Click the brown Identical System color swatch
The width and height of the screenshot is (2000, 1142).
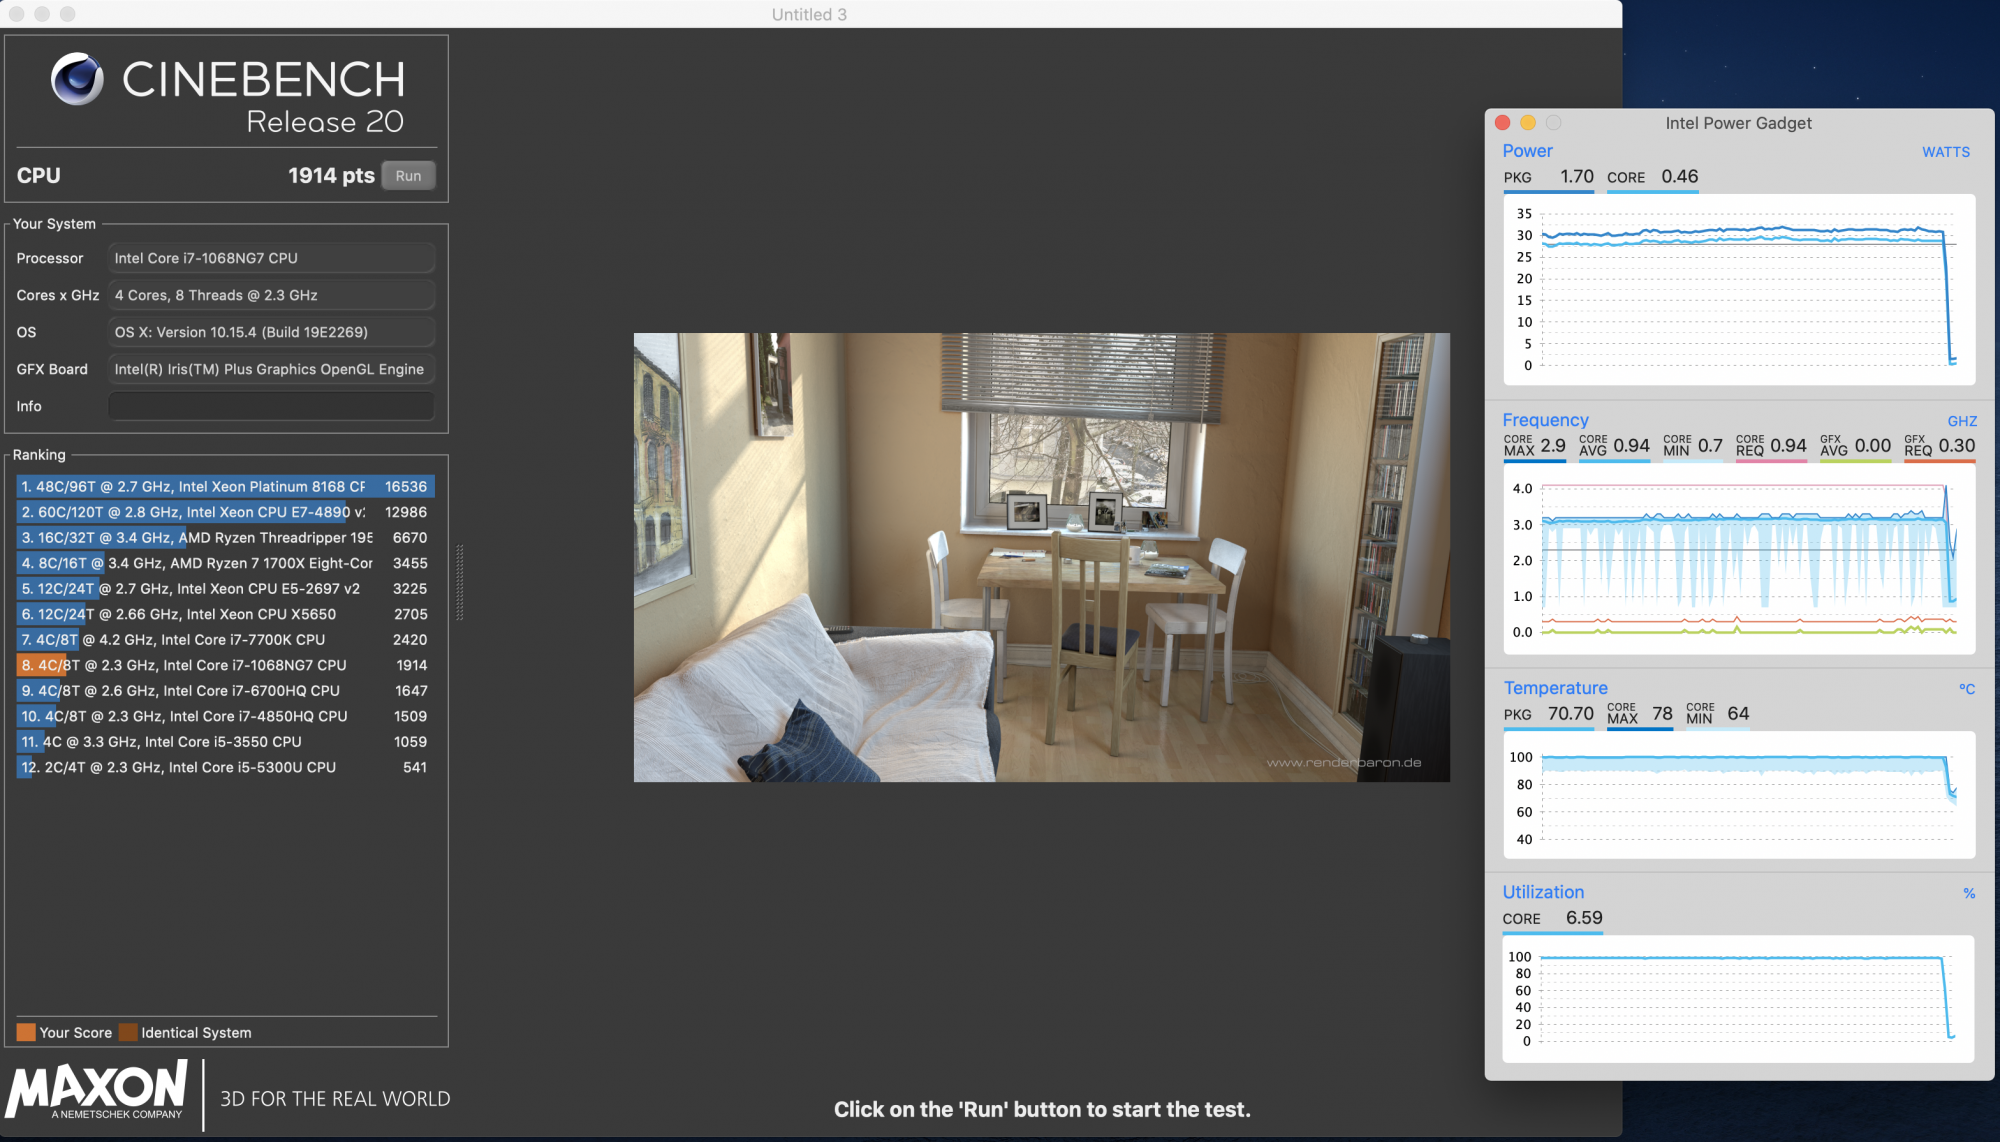(128, 1032)
